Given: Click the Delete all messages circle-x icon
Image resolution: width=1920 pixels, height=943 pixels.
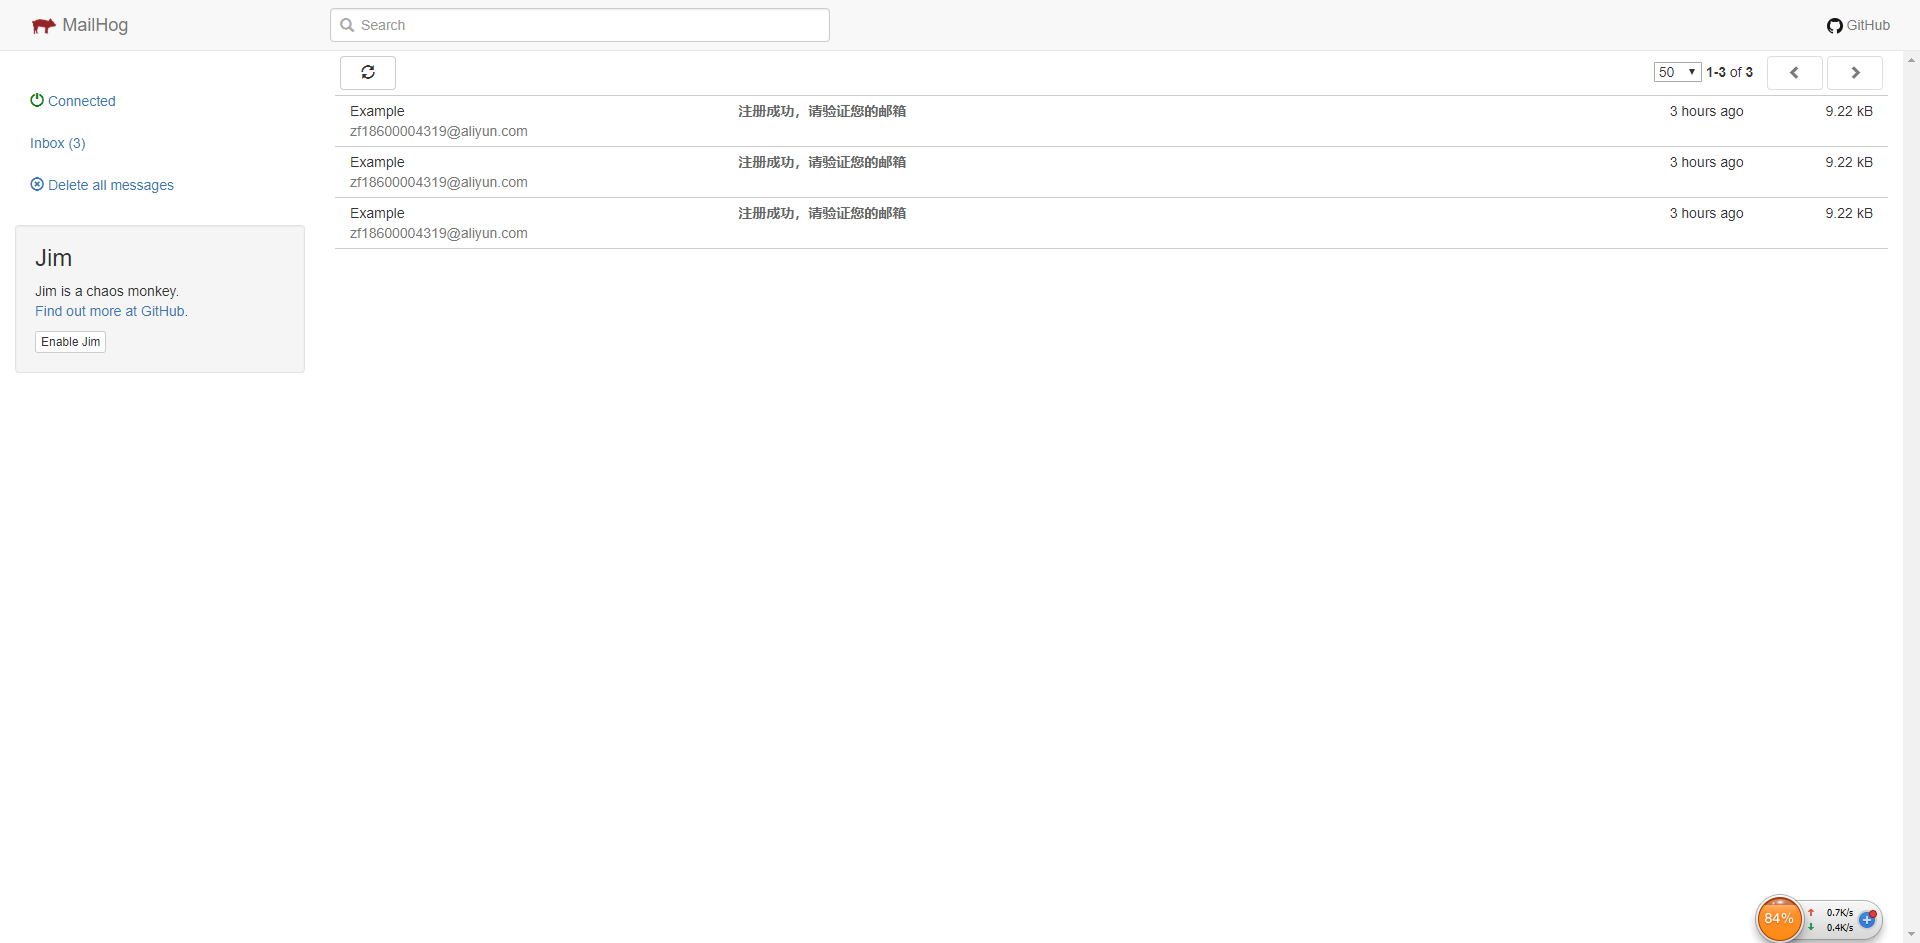Looking at the screenshot, I should point(37,184).
